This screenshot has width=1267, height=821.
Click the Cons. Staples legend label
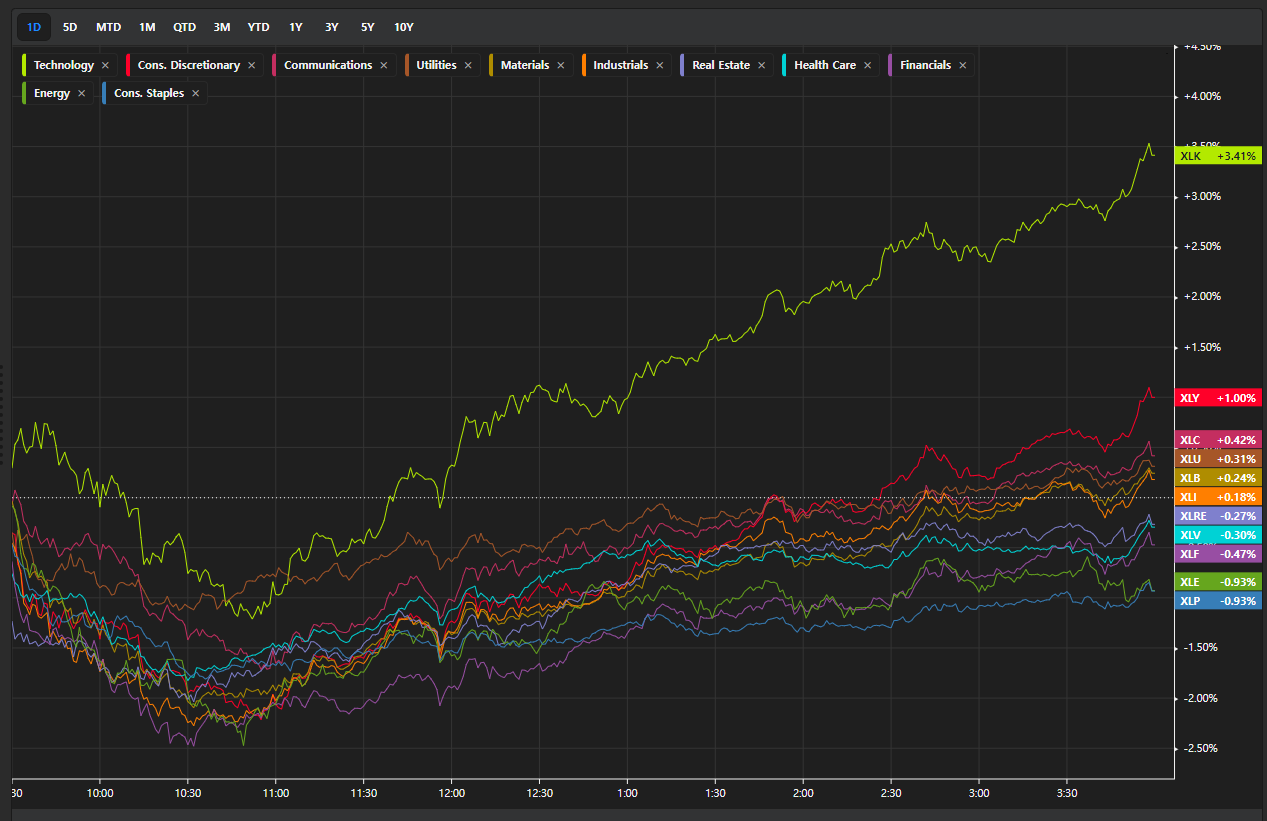(149, 93)
